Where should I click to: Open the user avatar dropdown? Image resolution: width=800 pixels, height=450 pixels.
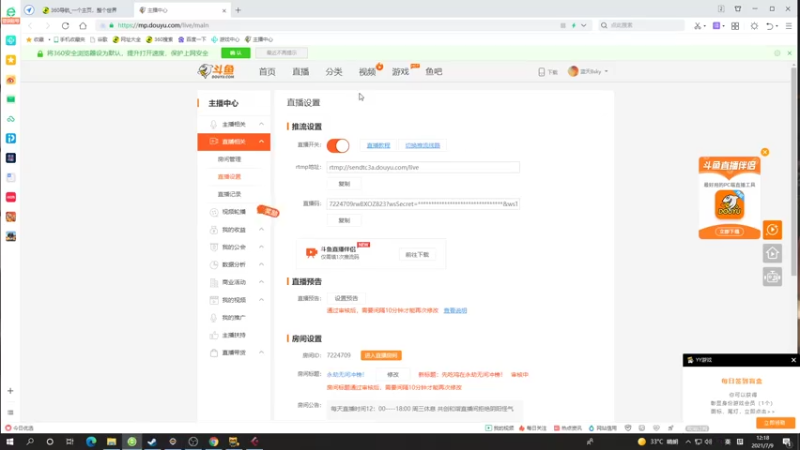coord(588,71)
